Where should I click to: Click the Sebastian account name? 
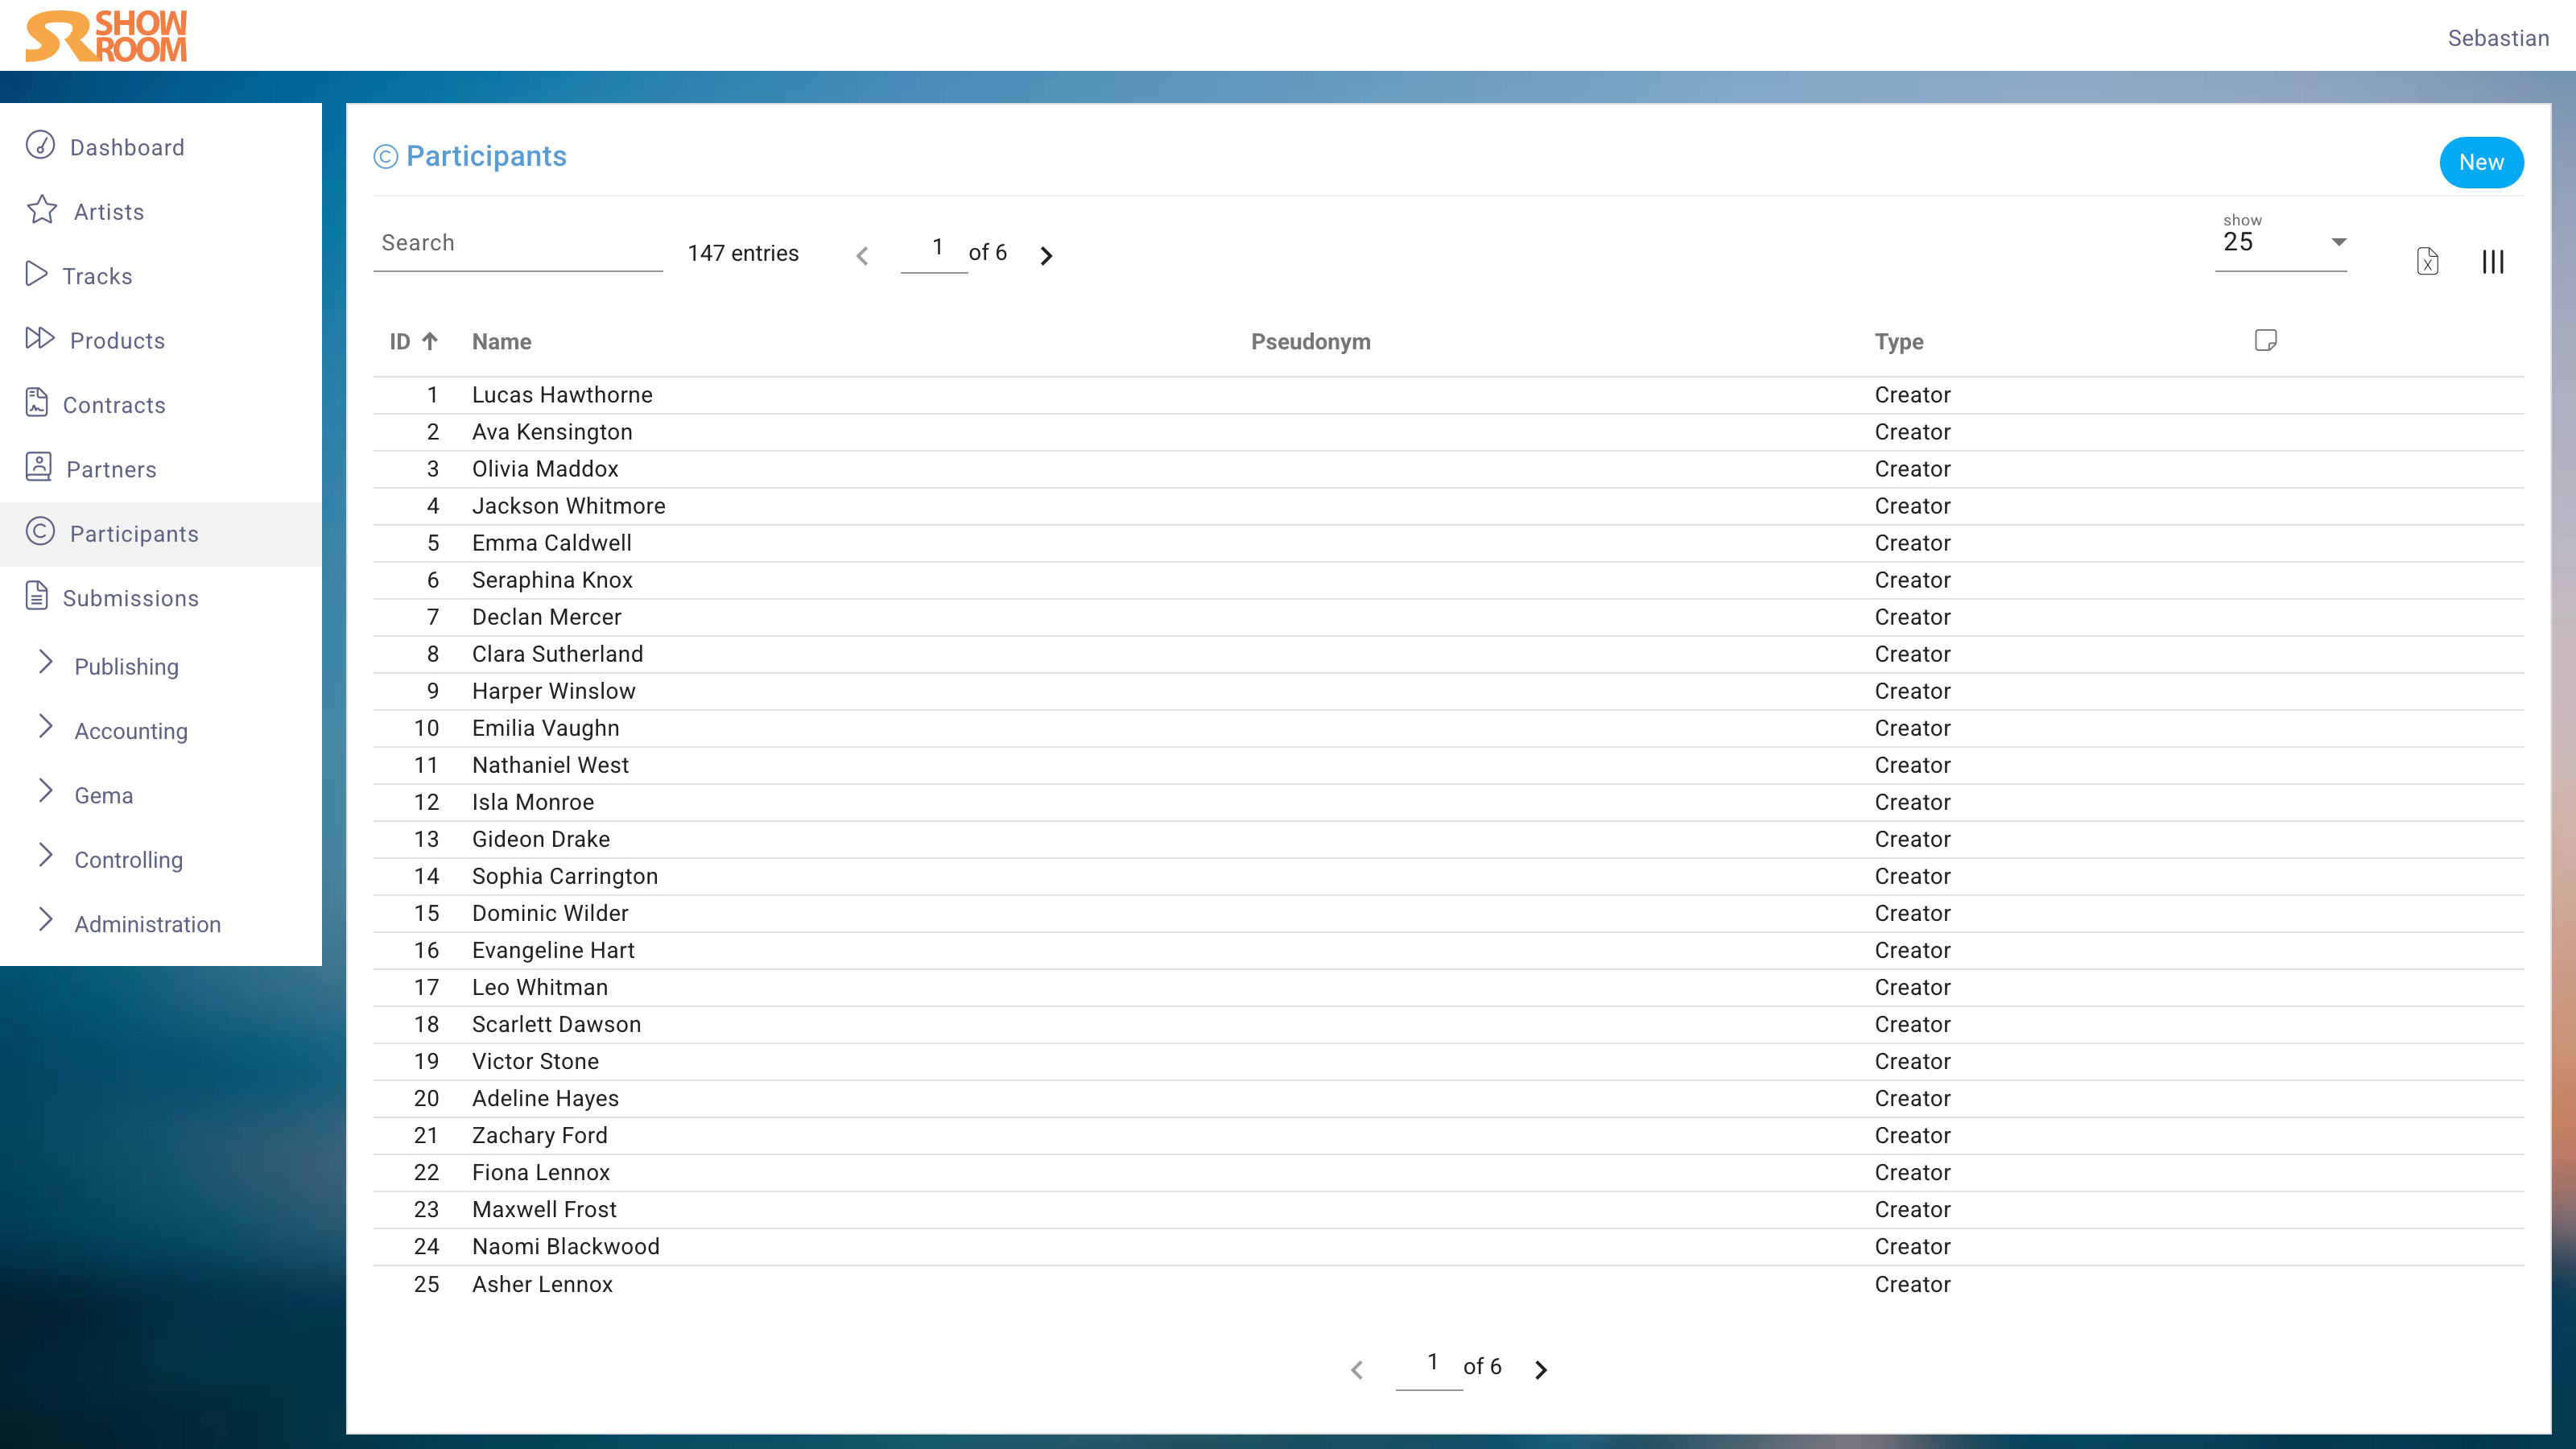(x=2499, y=38)
